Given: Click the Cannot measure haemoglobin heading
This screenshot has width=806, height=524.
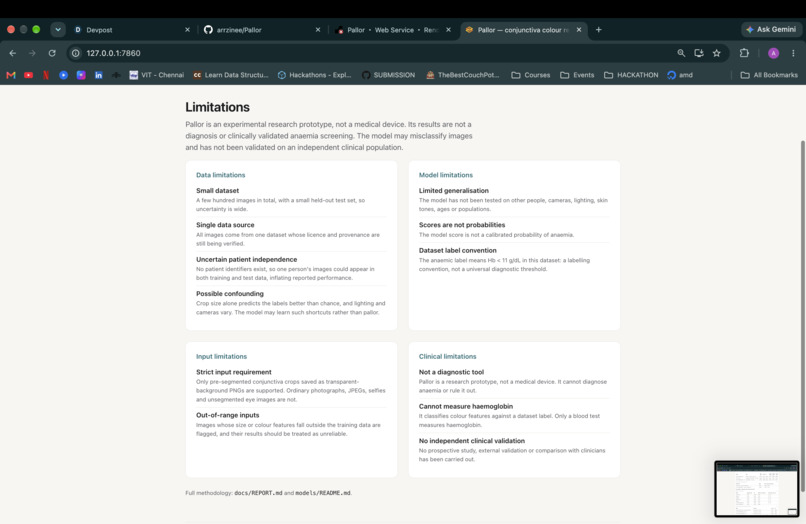Looking at the screenshot, I should tap(466, 406).
